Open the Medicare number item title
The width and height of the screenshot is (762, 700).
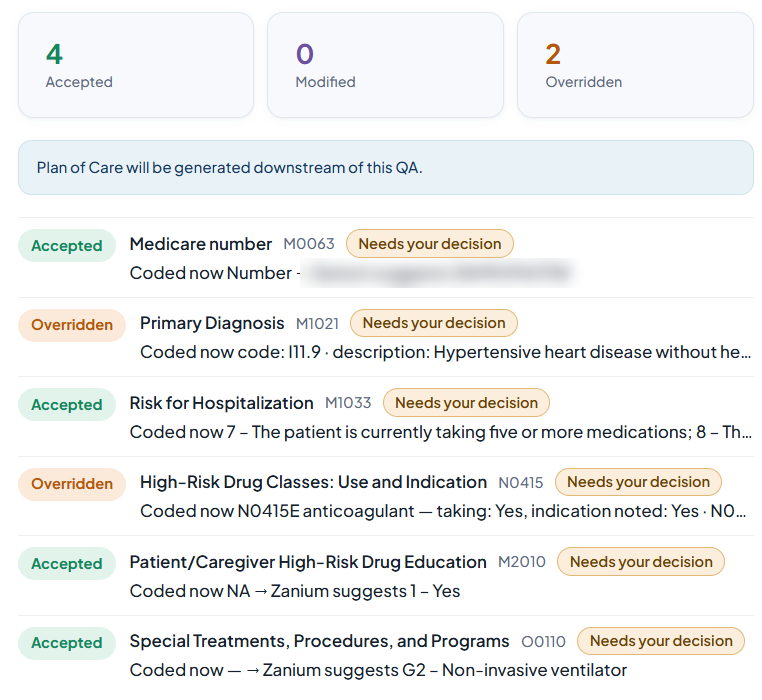click(x=201, y=244)
